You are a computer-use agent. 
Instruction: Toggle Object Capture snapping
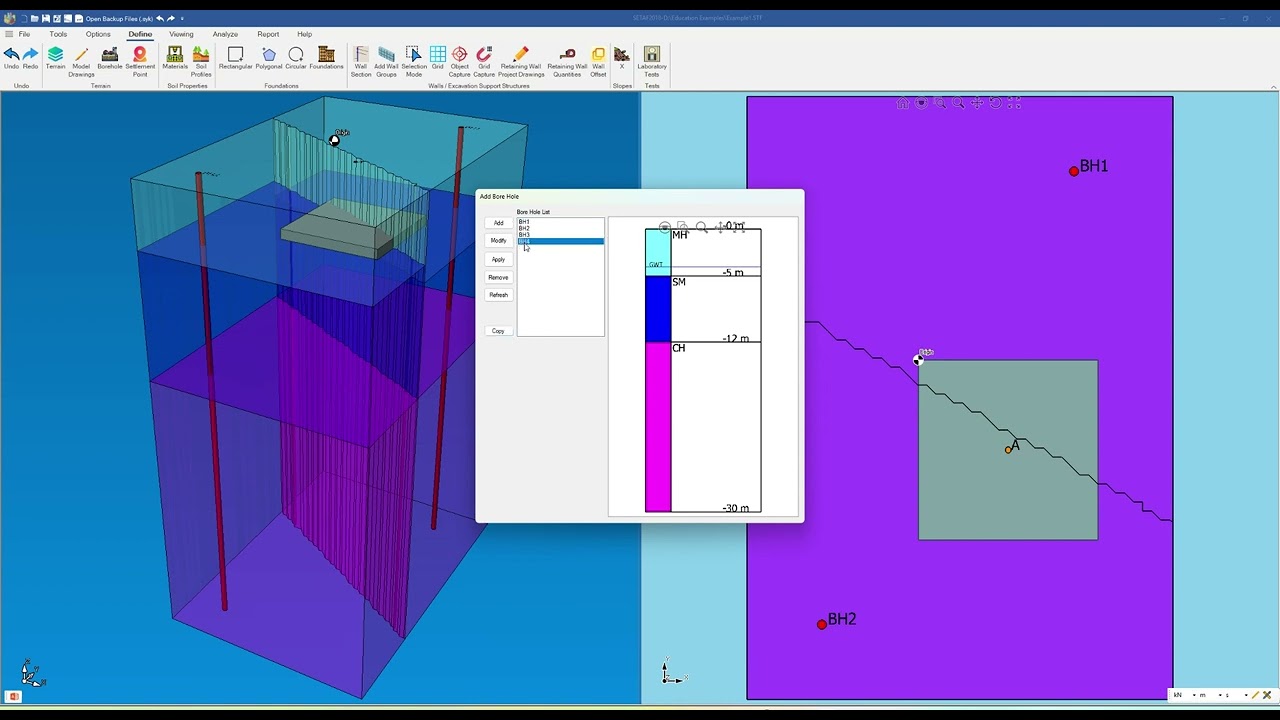(459, 62)
